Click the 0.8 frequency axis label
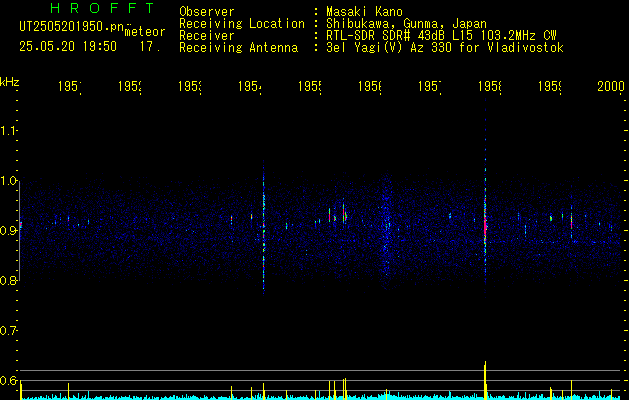The width and height of the screenshot is (629, 400). coord(8,281)
